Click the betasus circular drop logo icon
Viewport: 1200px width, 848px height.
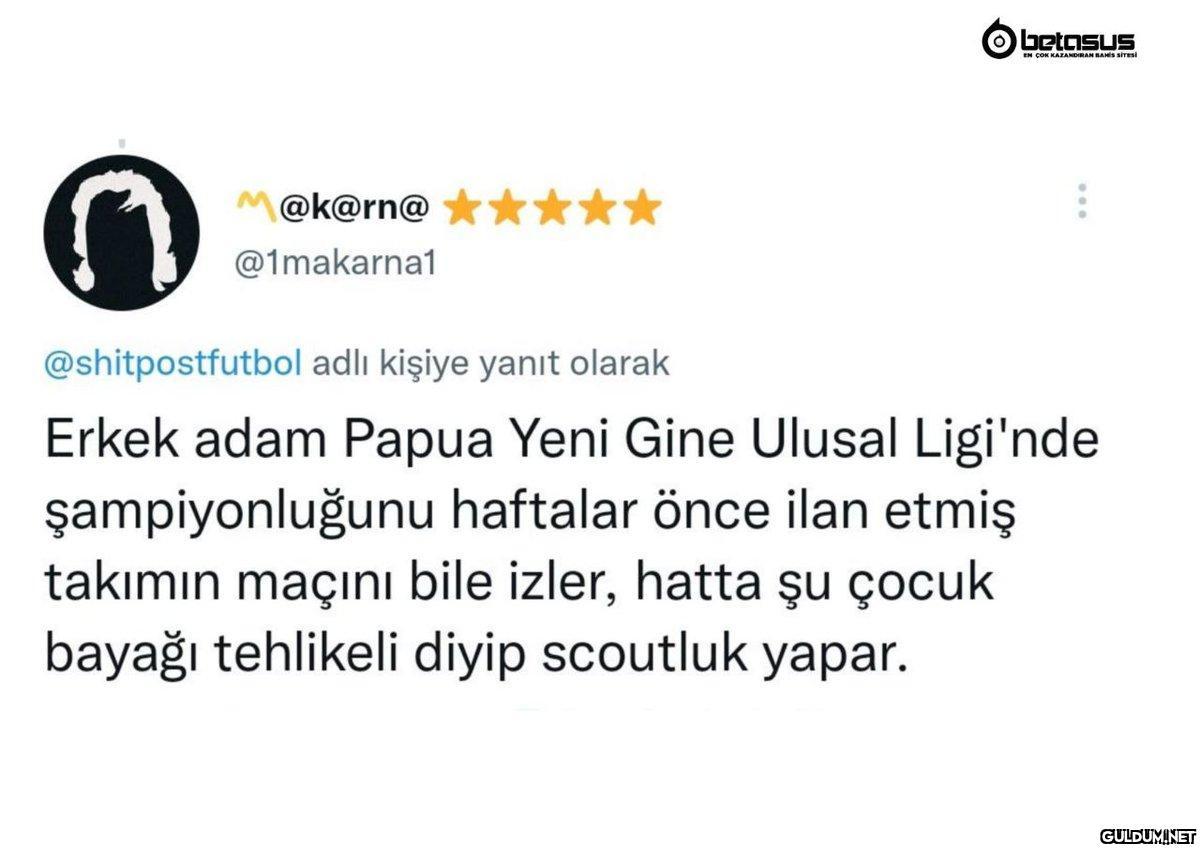998,40
